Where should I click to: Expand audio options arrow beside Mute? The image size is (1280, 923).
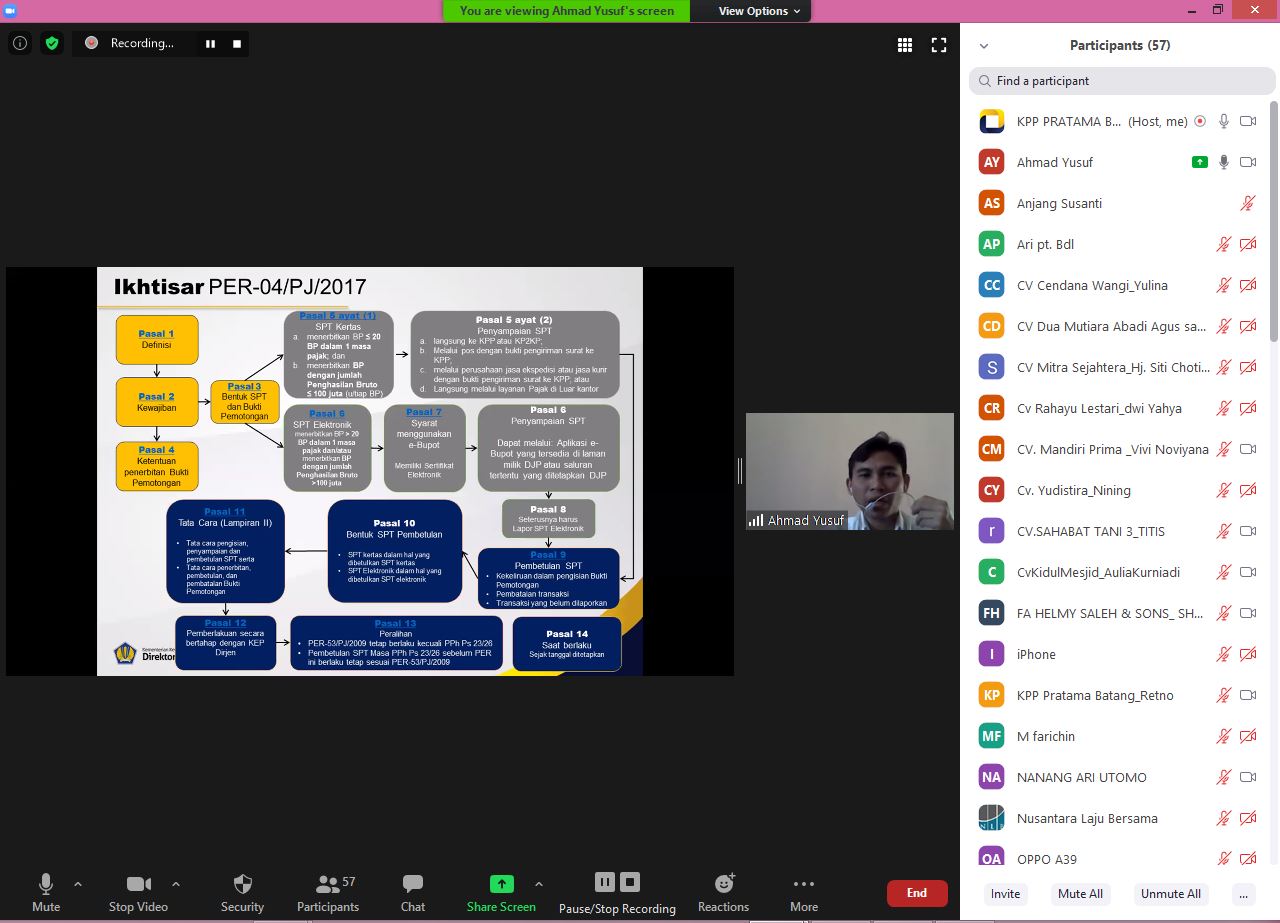pyautogui.click(x=78, y=884)
